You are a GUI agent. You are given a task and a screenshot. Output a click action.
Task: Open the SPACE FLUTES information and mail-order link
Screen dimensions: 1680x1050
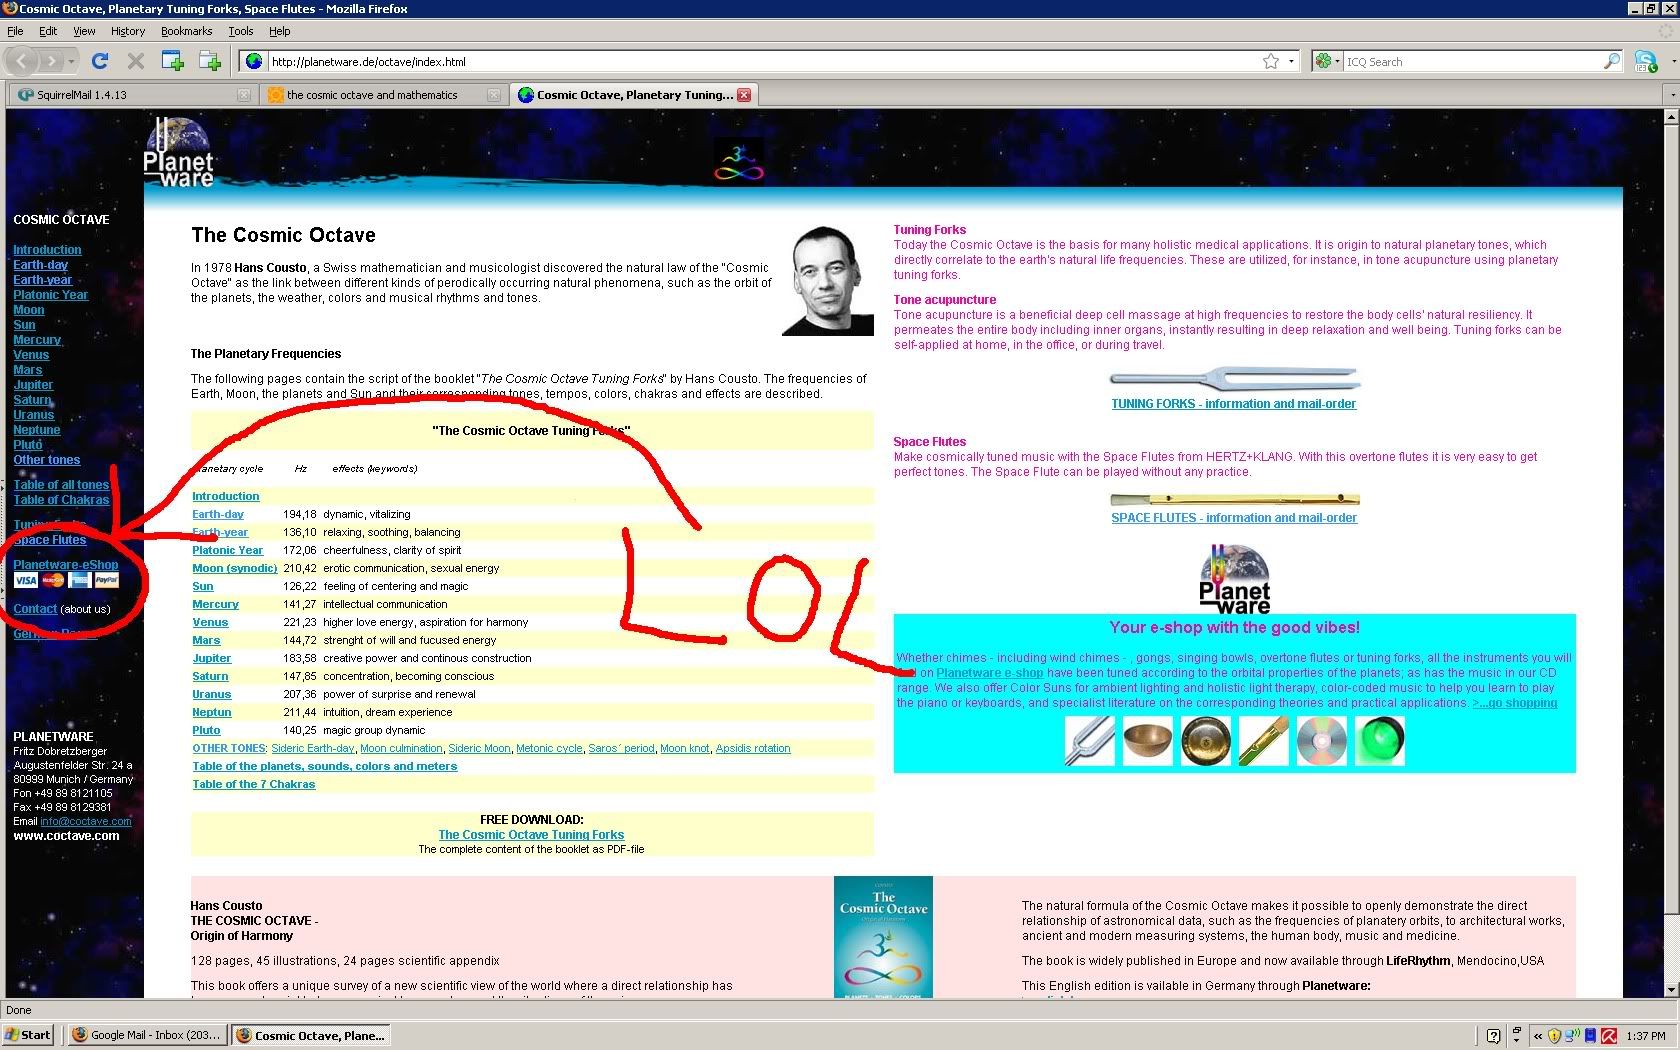point(1234,518)
